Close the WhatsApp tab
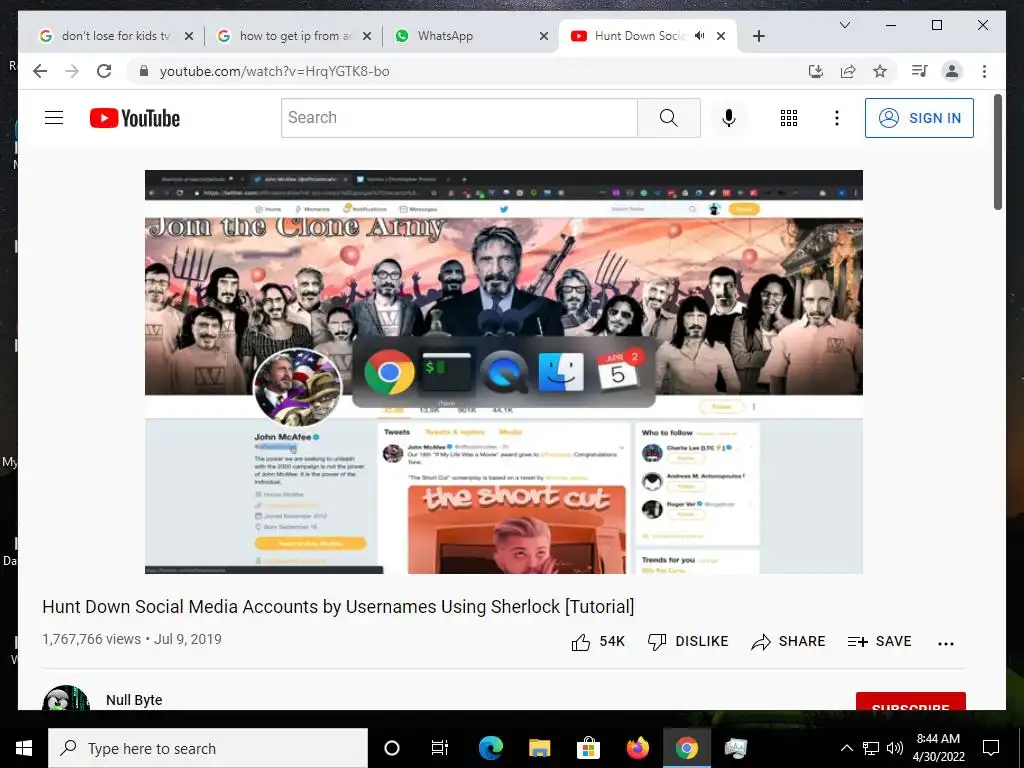Viewport: 1024px width, 768px height. [543, 36]
